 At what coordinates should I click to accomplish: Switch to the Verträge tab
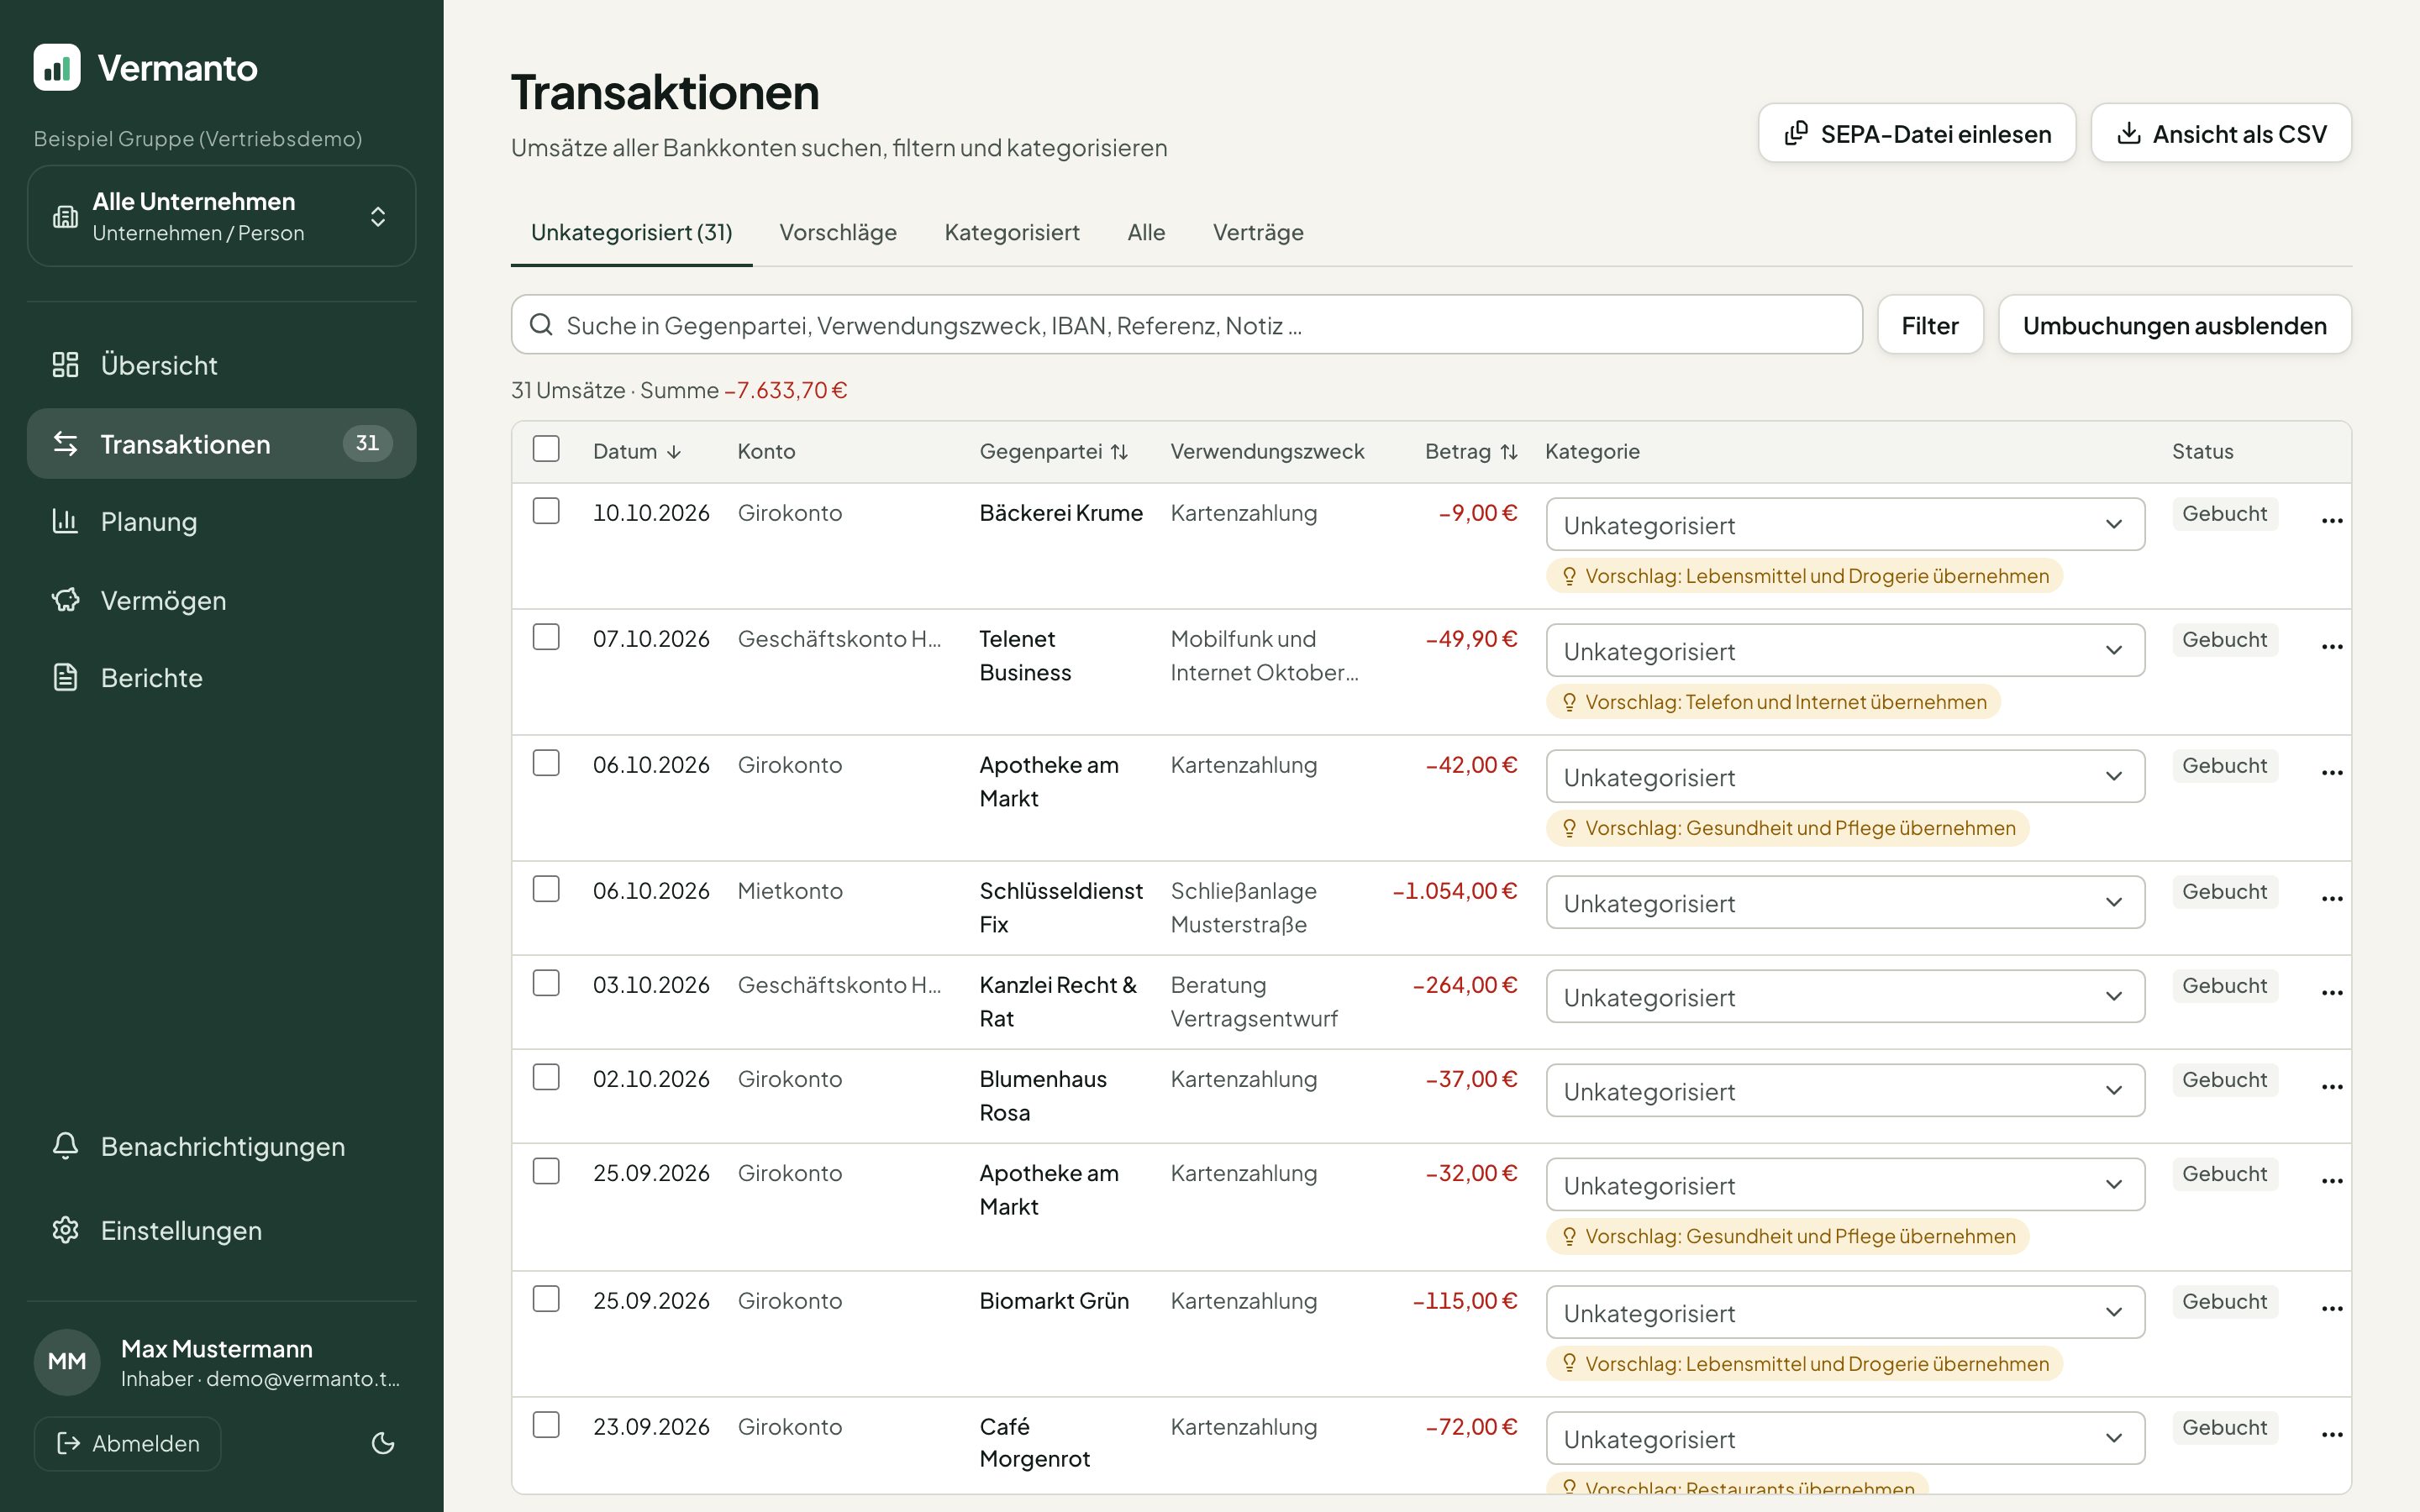(x=1258, y=233)
